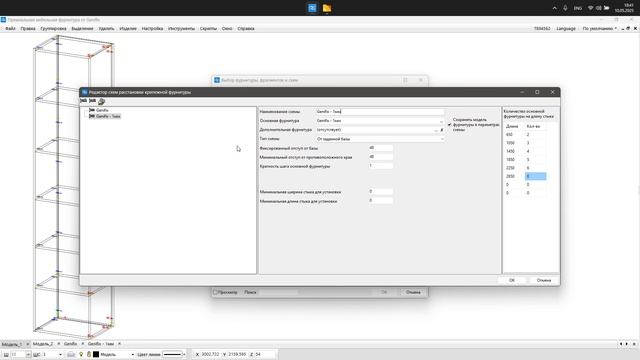Select Gemfix - 1шаг scheme in the tree

[x=108, y=116]
